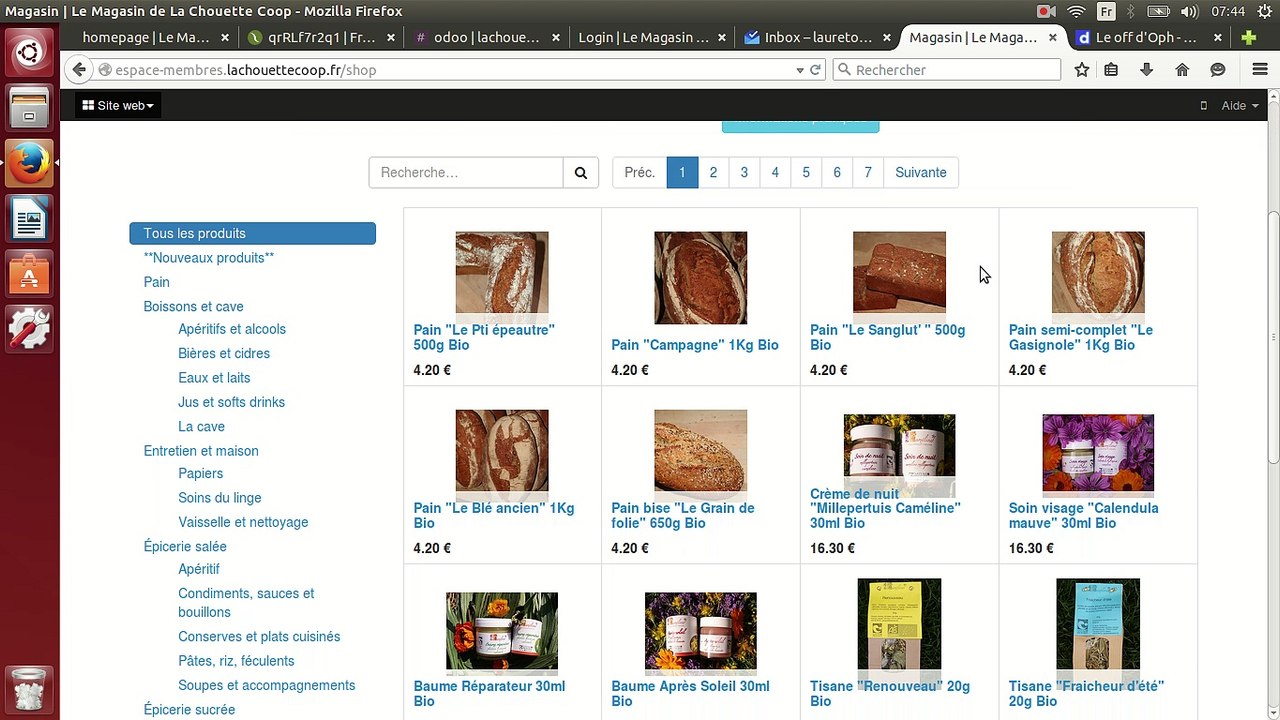Click the red recording indicator in top panel
1280x720 pixels.
point(1046,12)
